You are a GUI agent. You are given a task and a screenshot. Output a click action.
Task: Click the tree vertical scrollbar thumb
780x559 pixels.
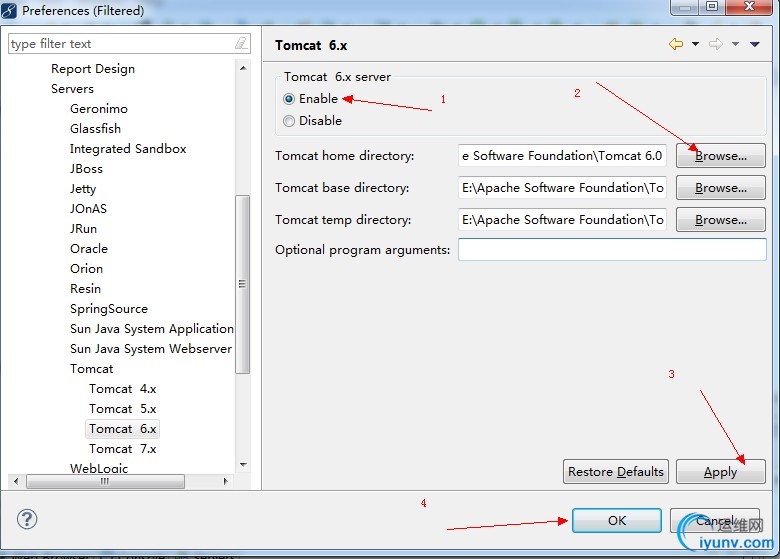point(242,284)
